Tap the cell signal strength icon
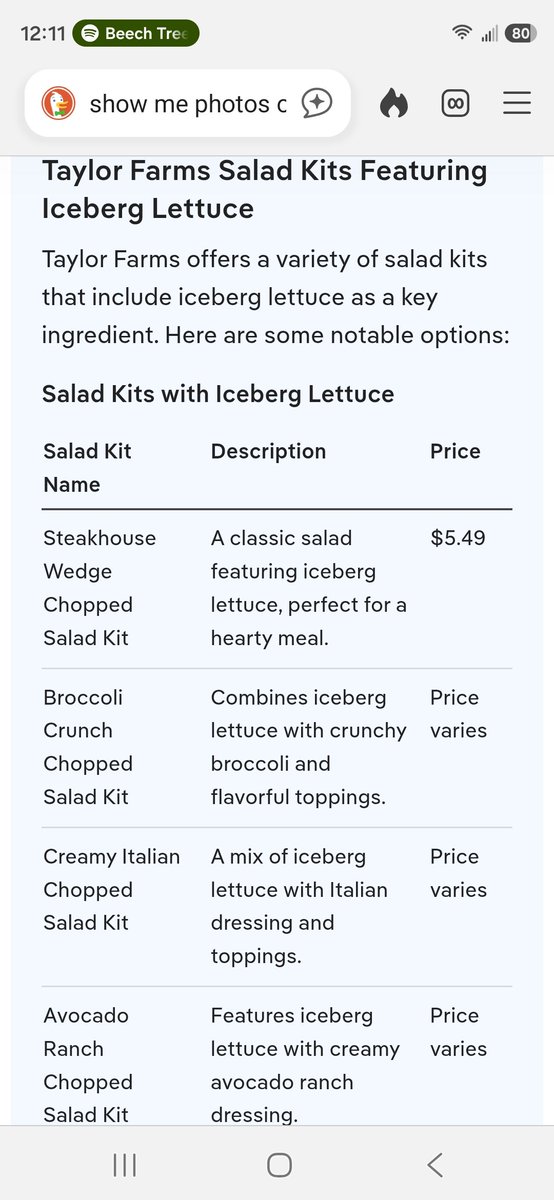Screen dimensions: 554x1200 pos(489,33)
